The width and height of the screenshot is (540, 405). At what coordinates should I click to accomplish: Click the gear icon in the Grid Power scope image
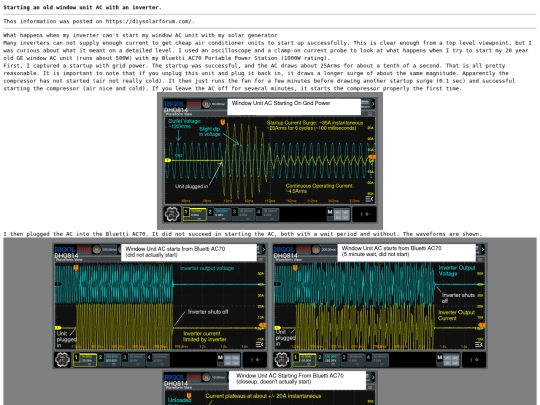click(x=172, y=214)
